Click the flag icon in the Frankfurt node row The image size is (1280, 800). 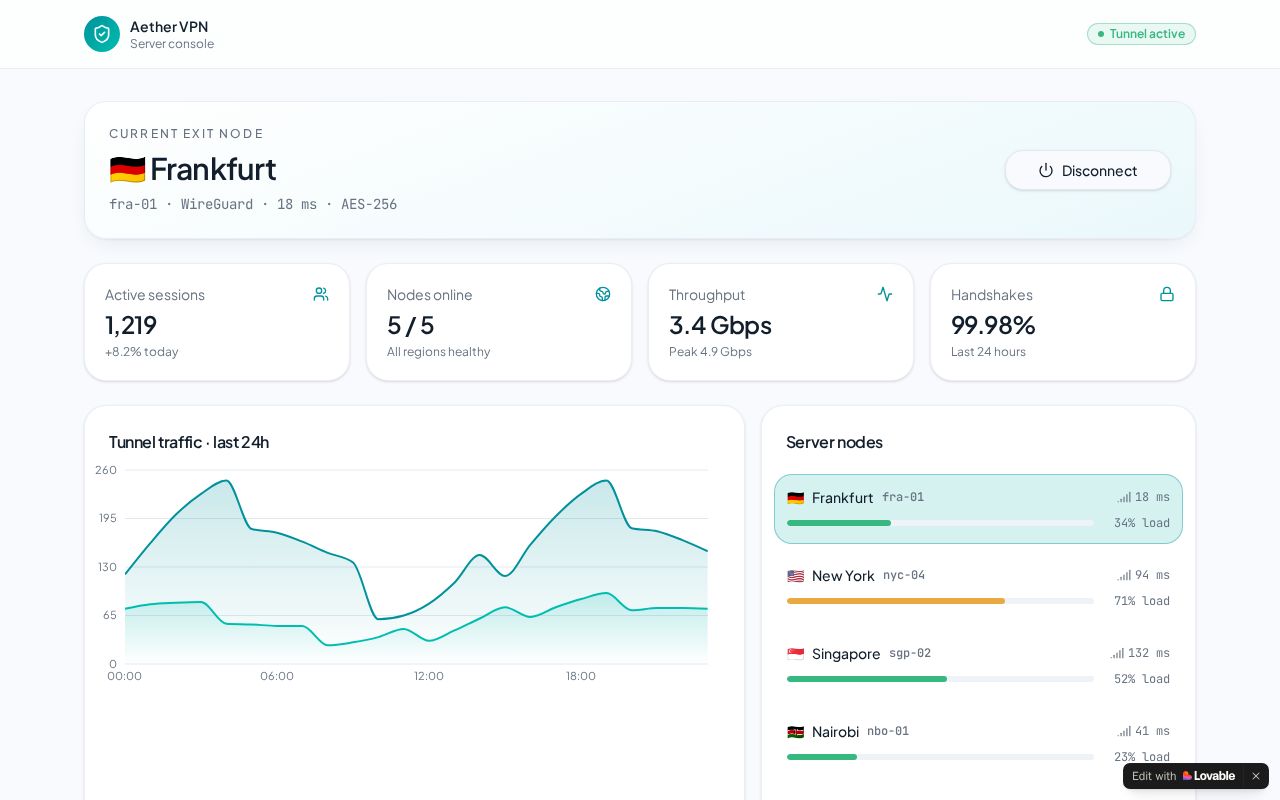(x=795, y=498)
